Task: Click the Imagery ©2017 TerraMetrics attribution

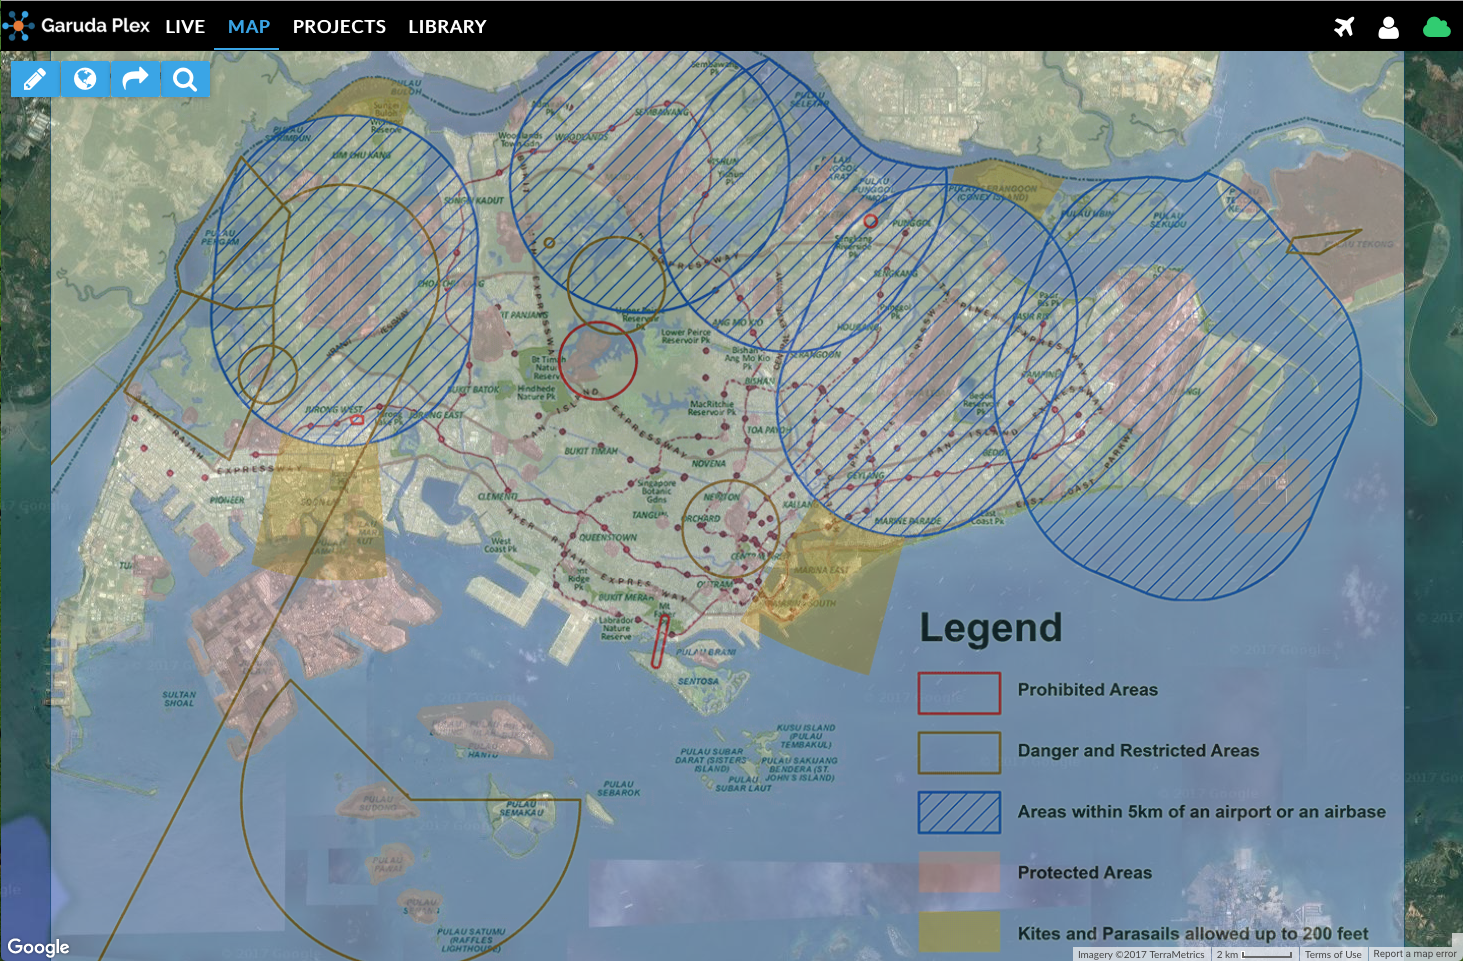Action: pos(1141,954)
